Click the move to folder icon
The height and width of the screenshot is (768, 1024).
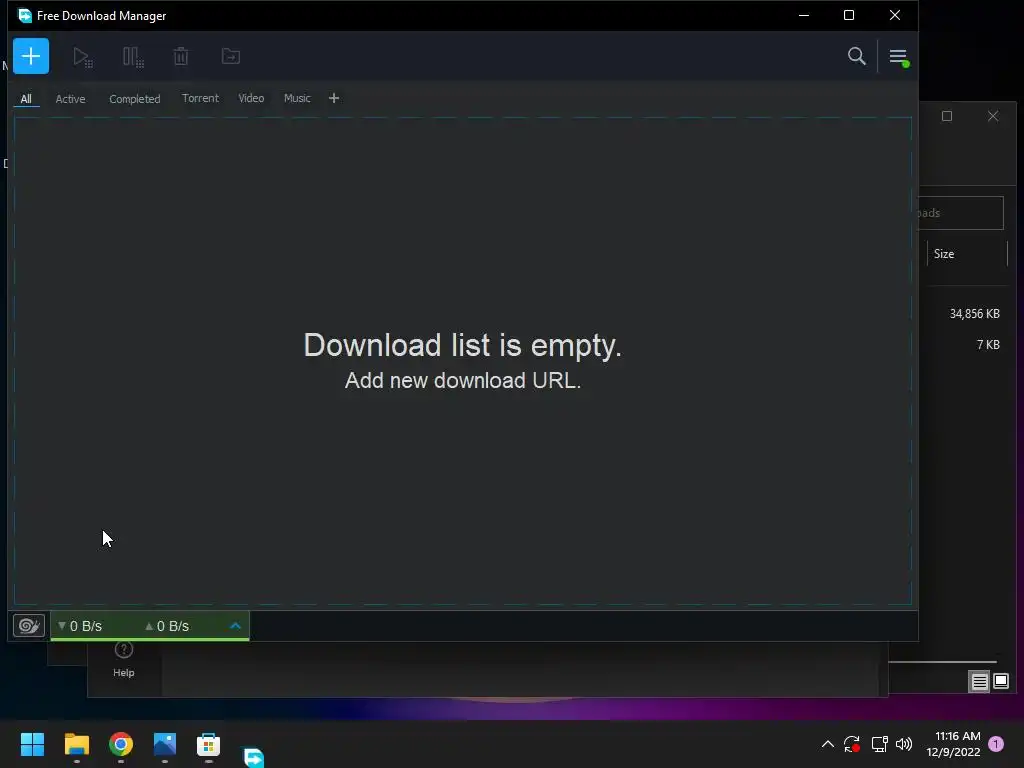pos(231,57)
